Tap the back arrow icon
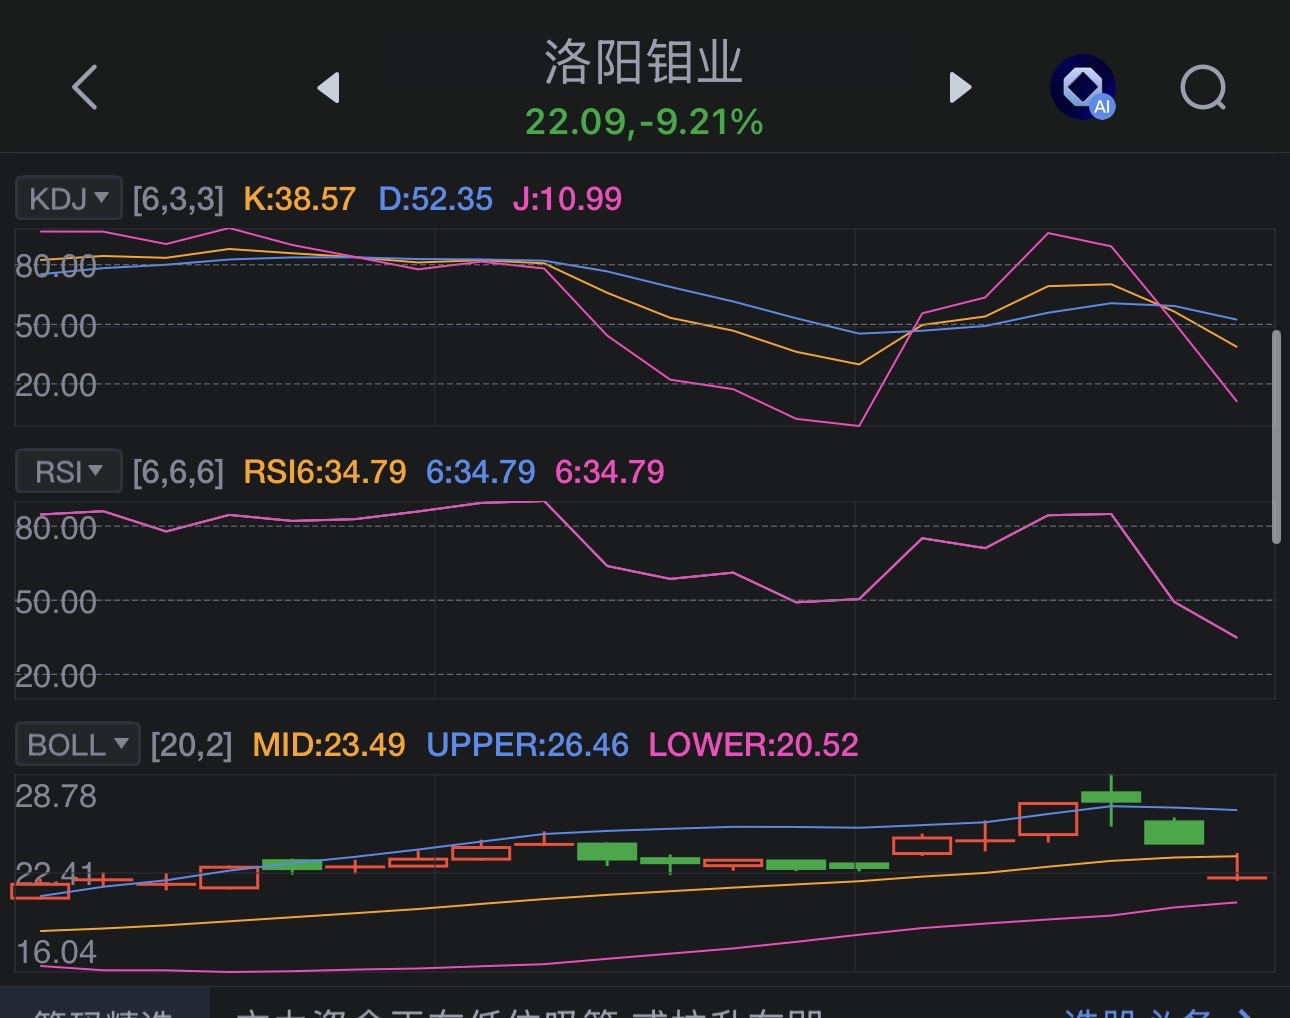The width and height of the screenshot is (1290, 1018). 85,87
